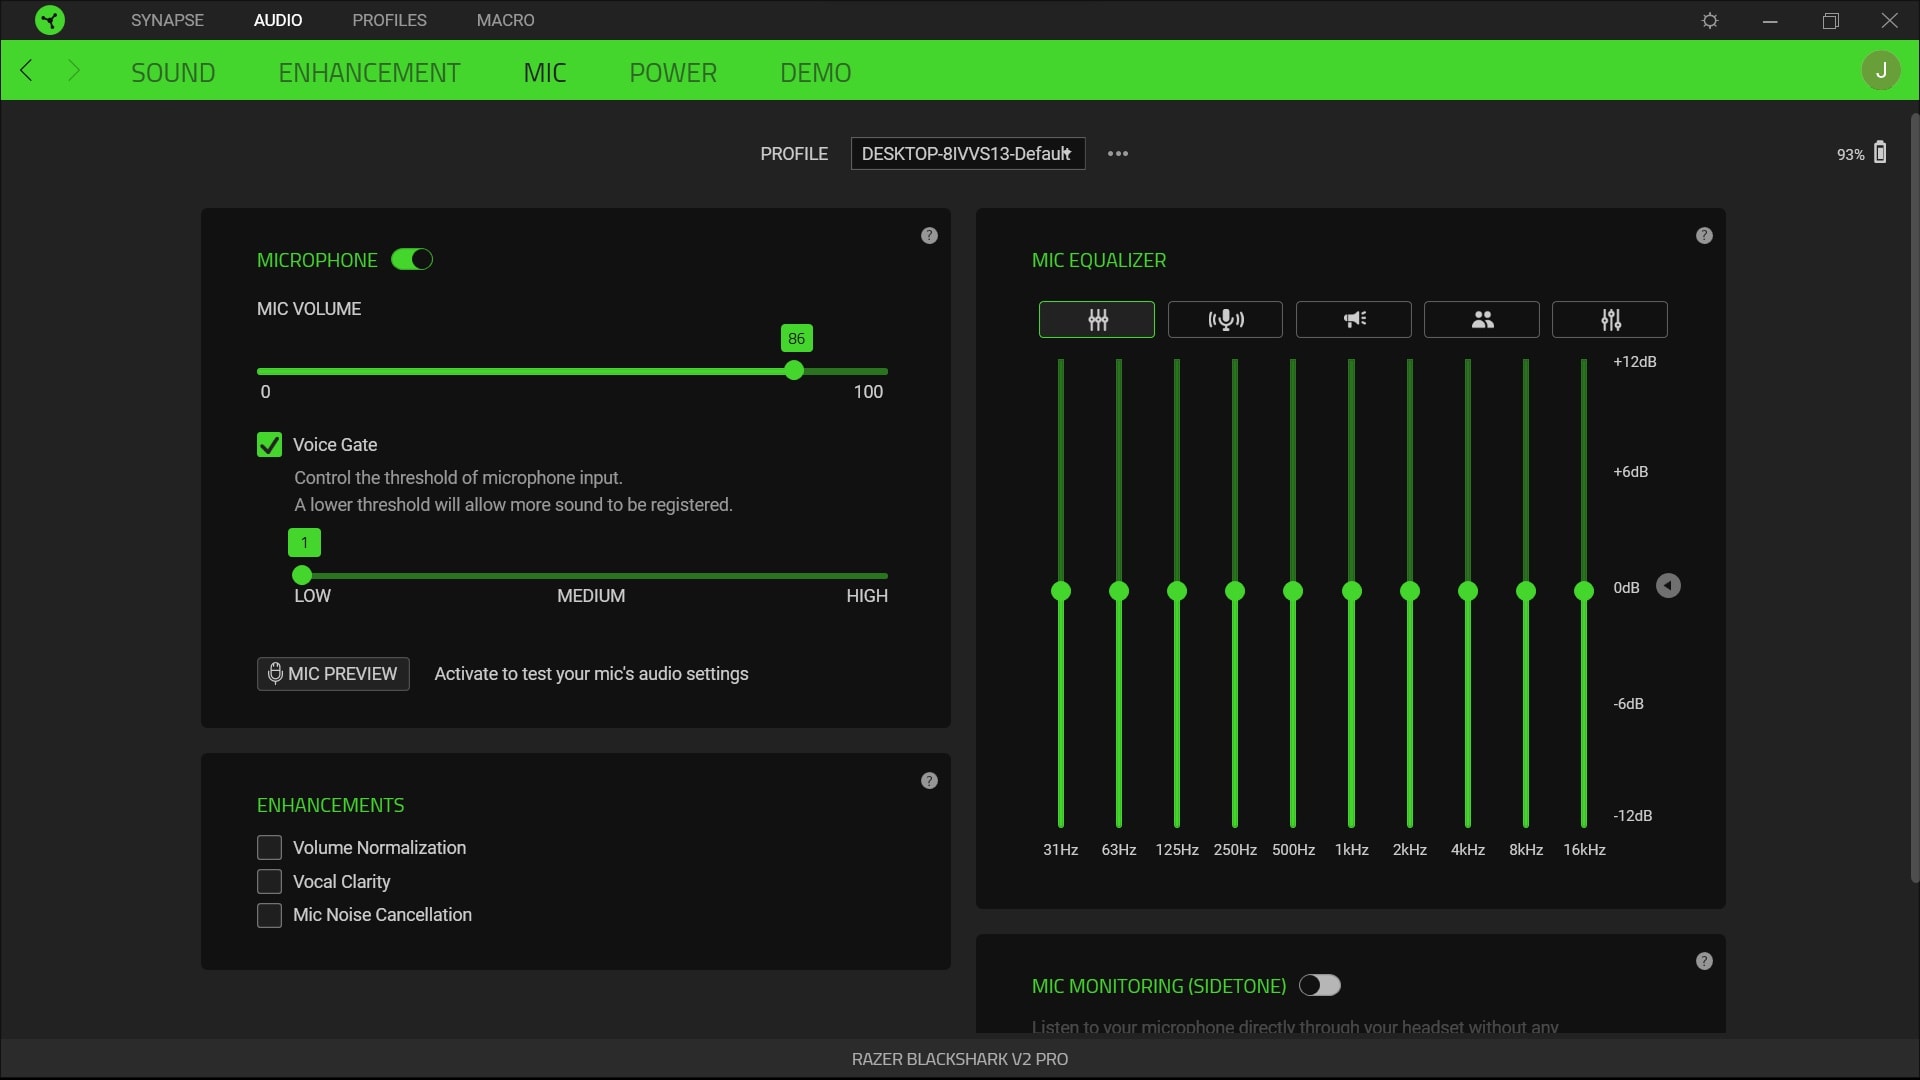The image size is (1920, 1080).
Task: Click the 125Hz equalizer slider handle
Action: 1177,591
